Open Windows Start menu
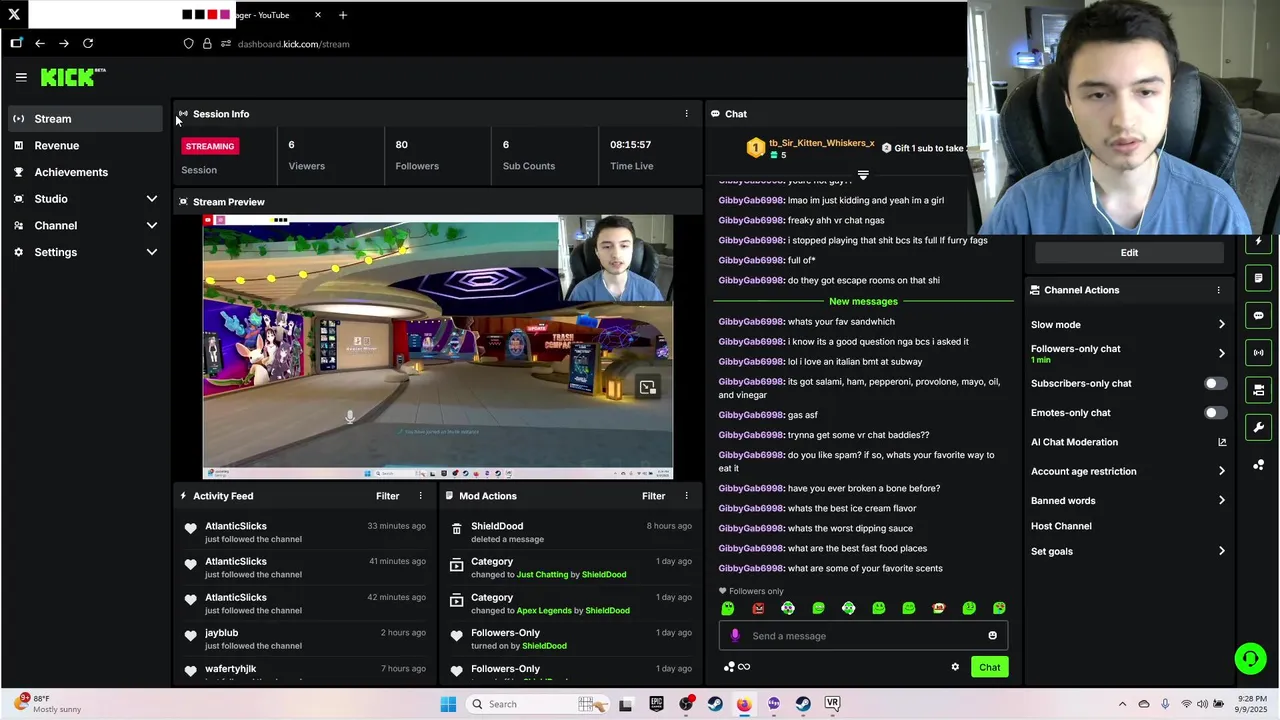1280x720 pixels. coord(448,704)
